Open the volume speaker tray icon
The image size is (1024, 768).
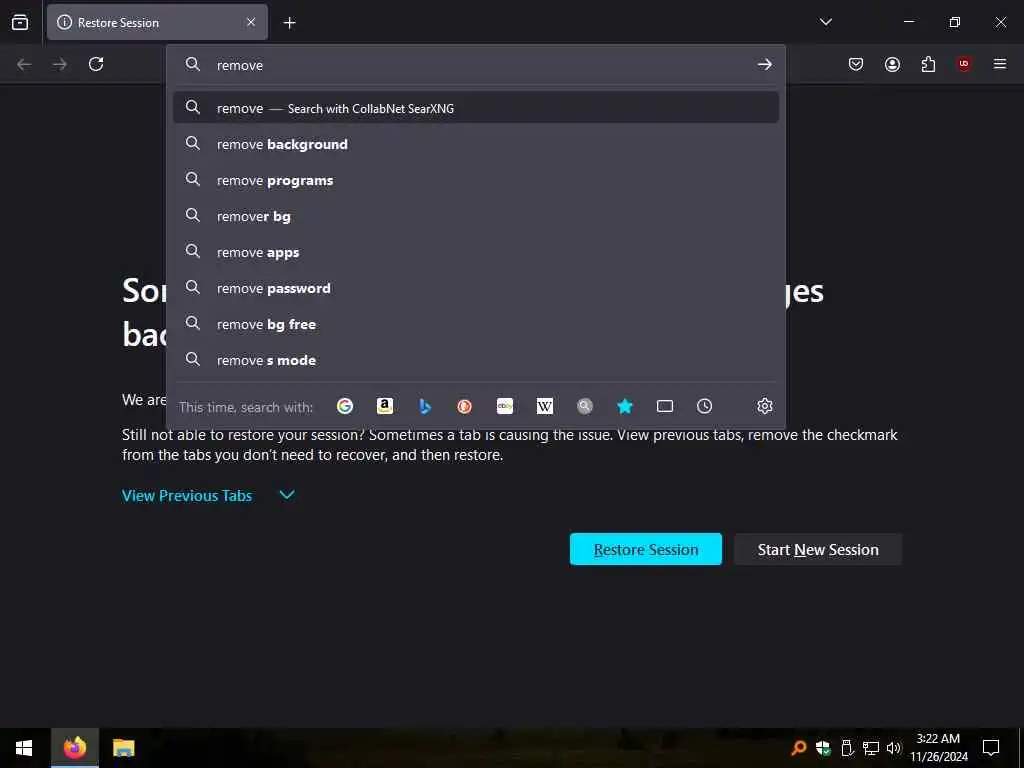[894, 748]
